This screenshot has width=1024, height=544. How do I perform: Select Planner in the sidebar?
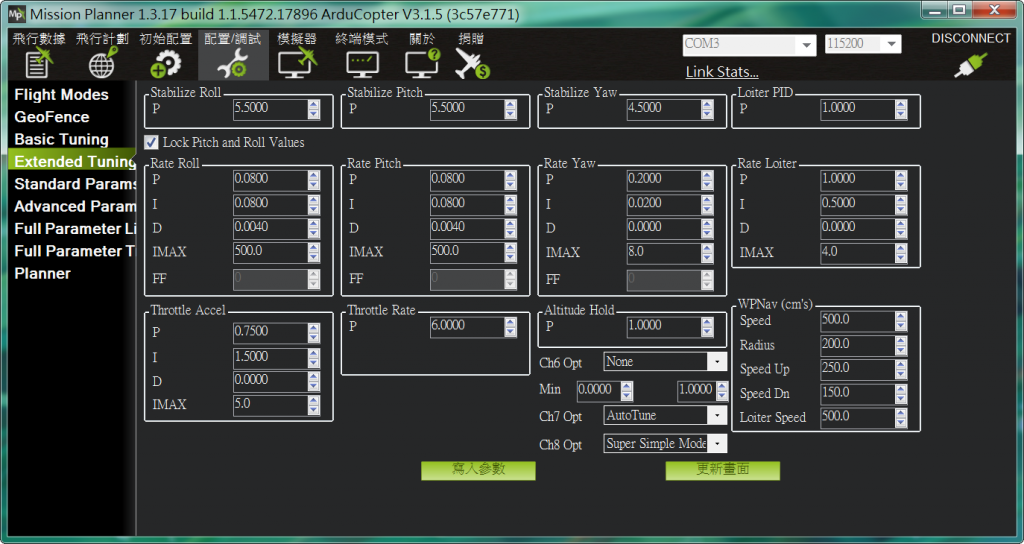42,273
